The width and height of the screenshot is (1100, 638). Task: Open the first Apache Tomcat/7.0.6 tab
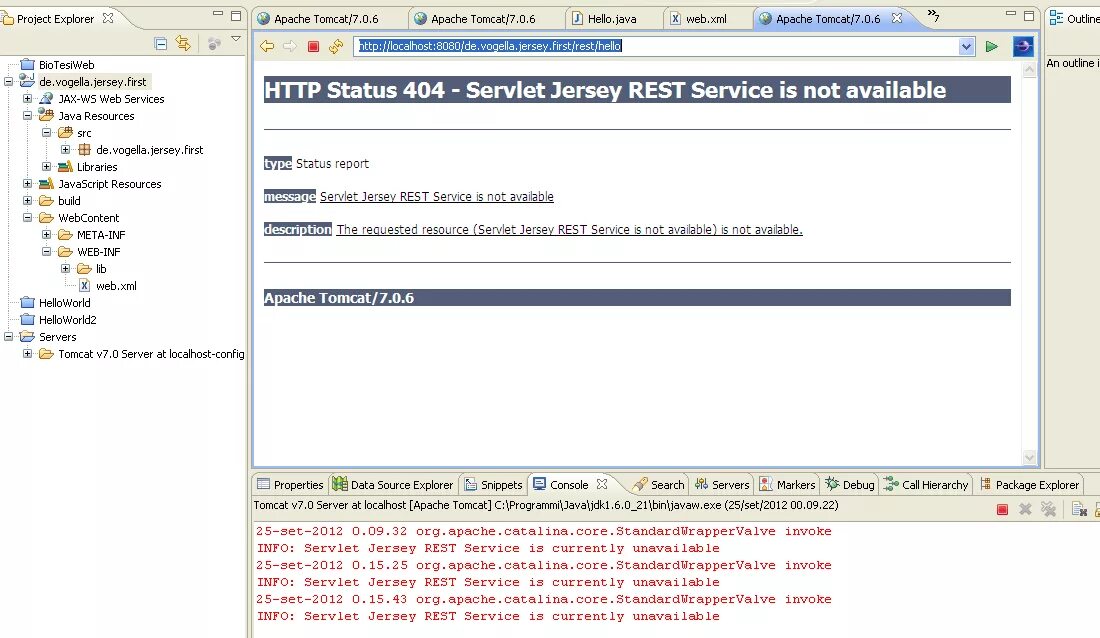(318, 19)
